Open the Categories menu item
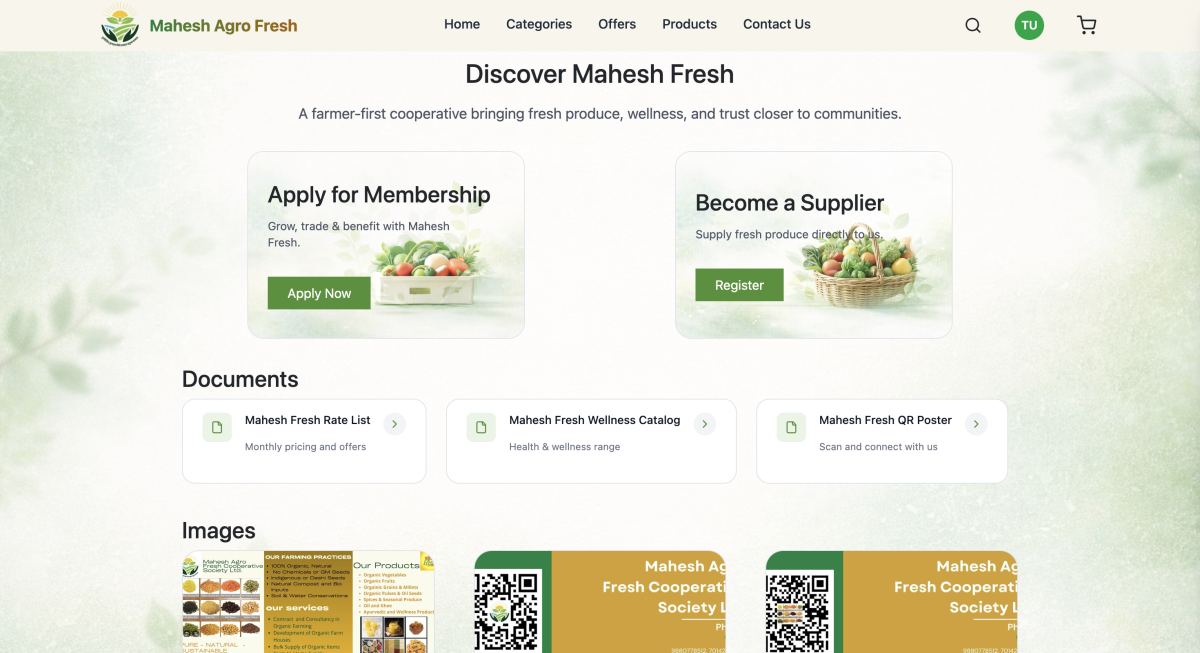This screenshot has width=1200, height=653. (x=539, y=24)
